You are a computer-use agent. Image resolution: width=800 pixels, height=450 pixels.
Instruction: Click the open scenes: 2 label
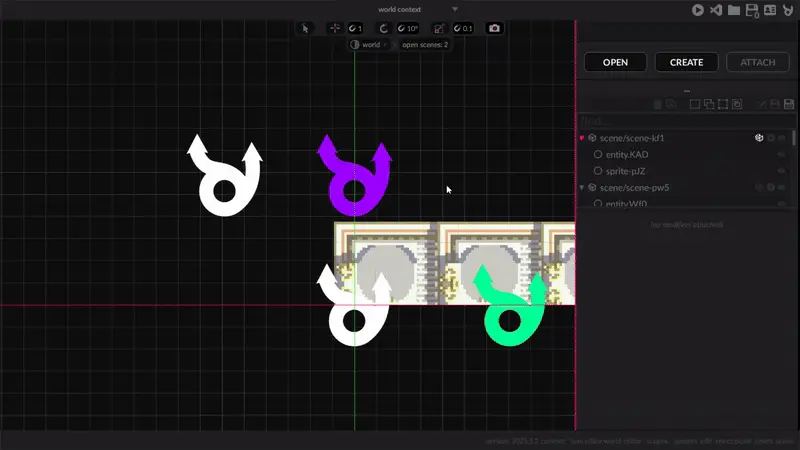pyautogui.click(x=425, y=45)
